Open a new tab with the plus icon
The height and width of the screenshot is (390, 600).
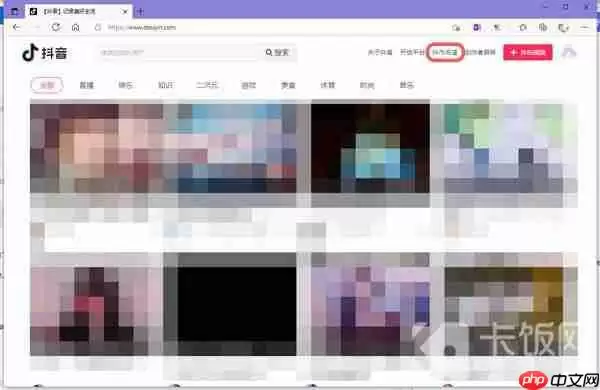tap(140, 12)
